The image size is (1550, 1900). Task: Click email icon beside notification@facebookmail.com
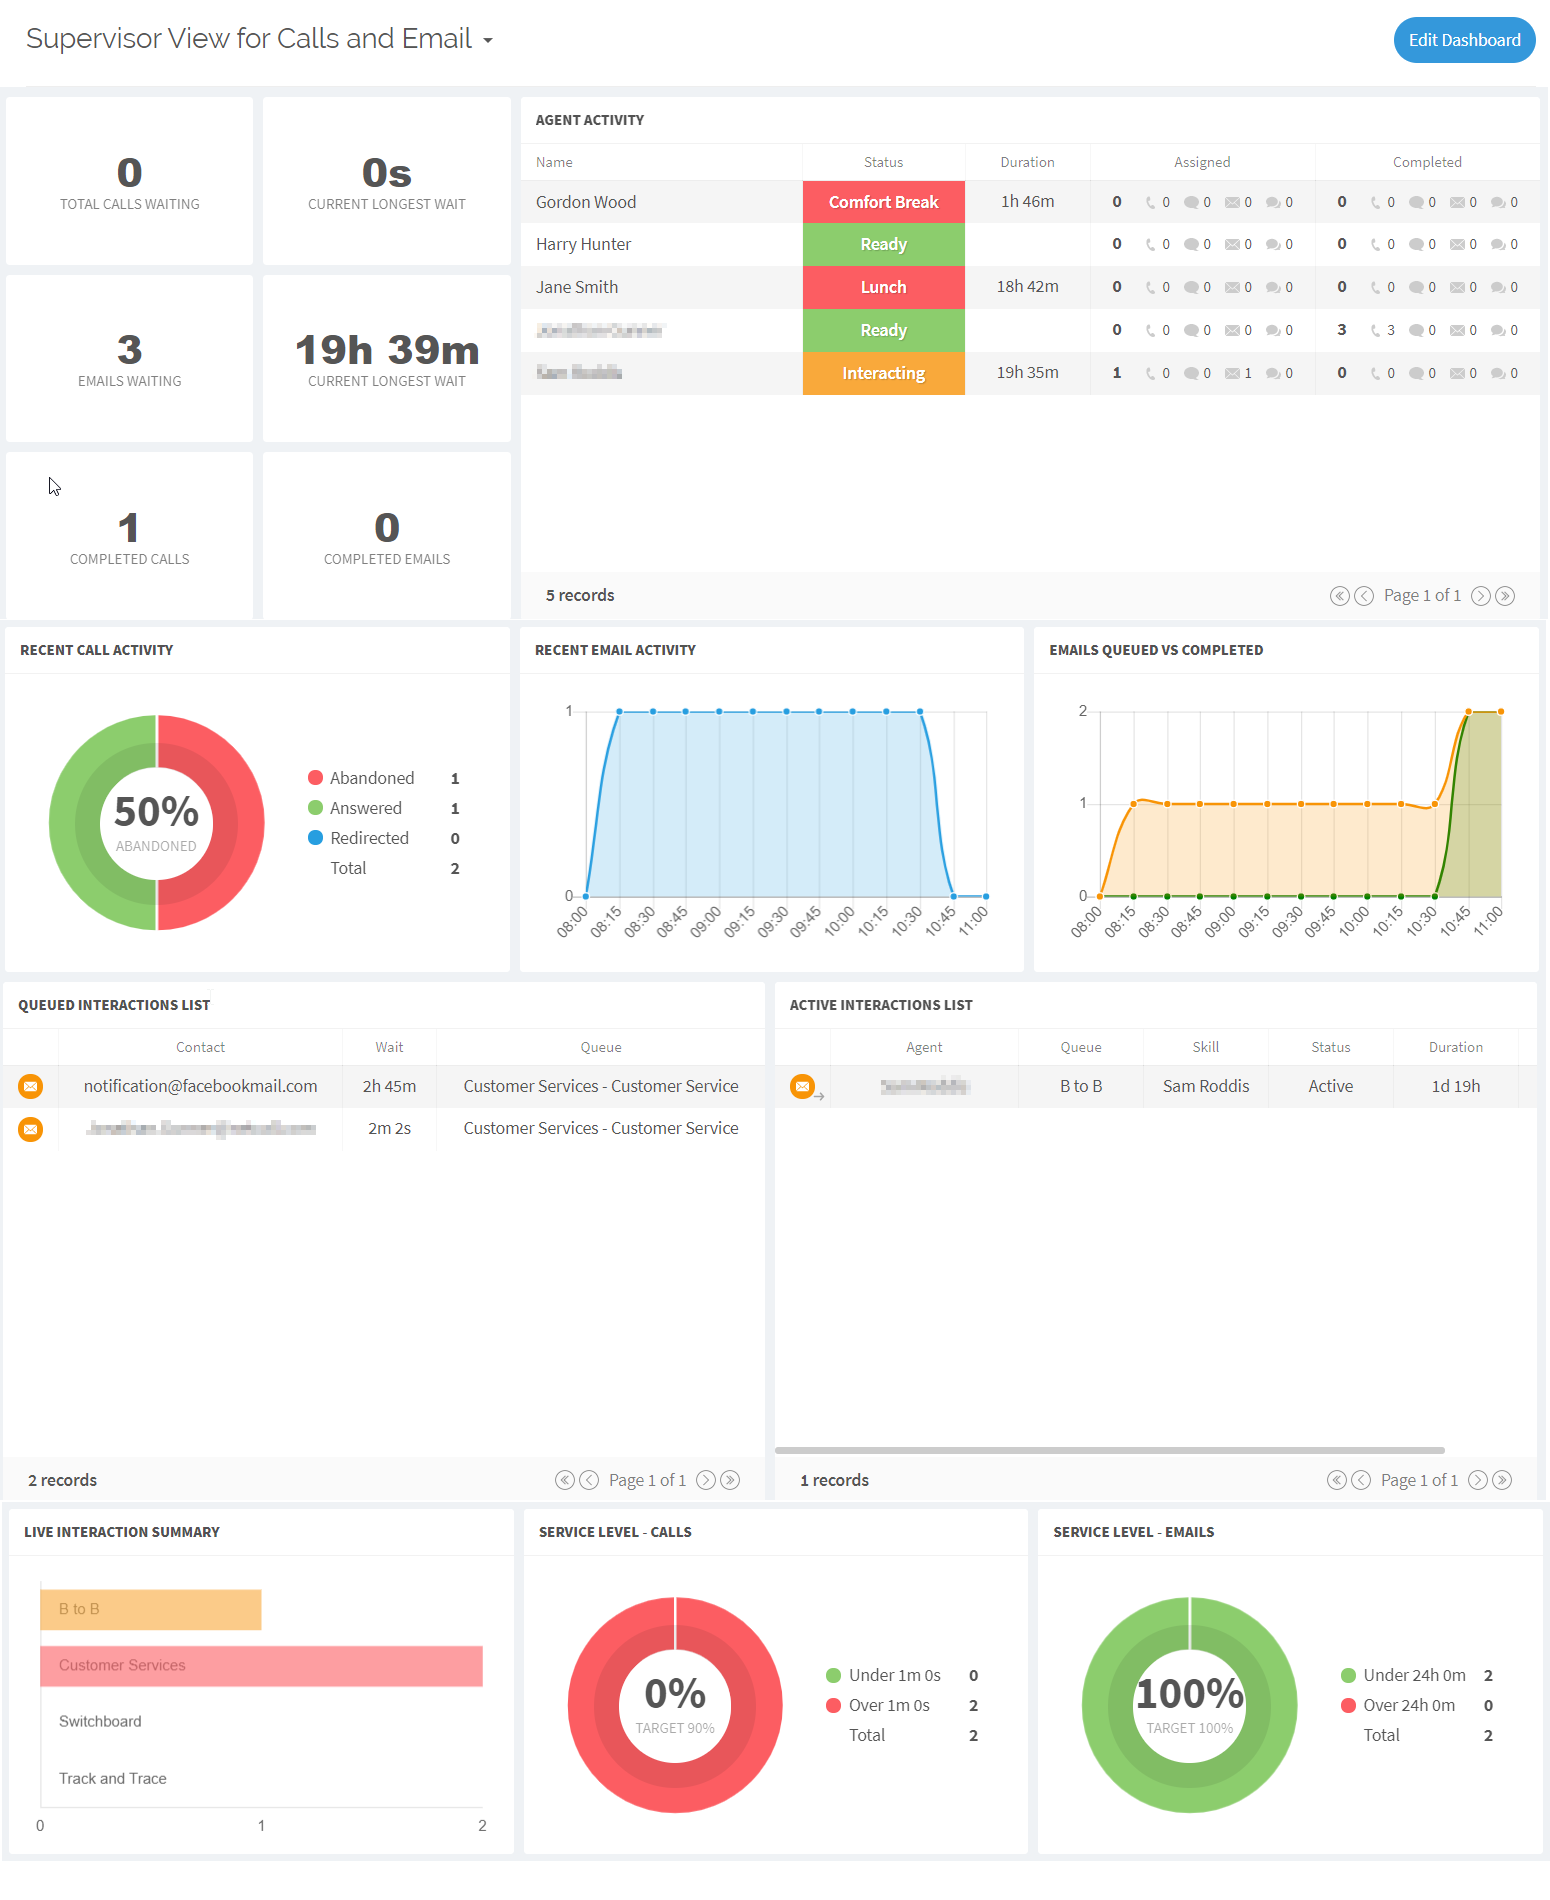click(31, 1086)
